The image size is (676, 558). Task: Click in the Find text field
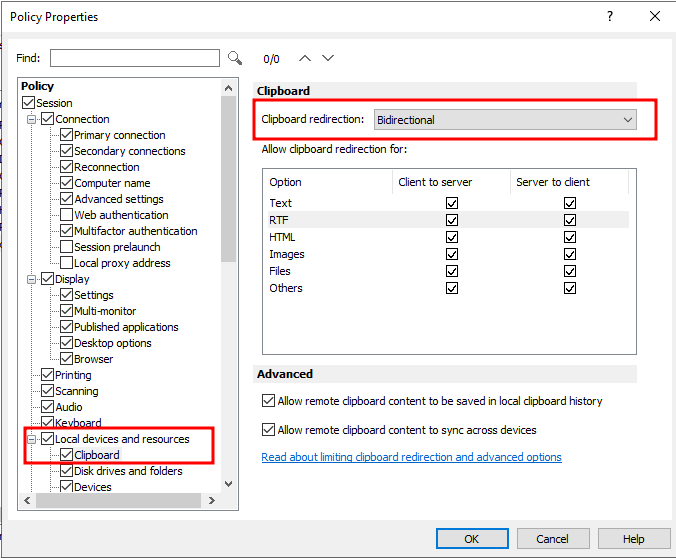[x=134, y=58]
